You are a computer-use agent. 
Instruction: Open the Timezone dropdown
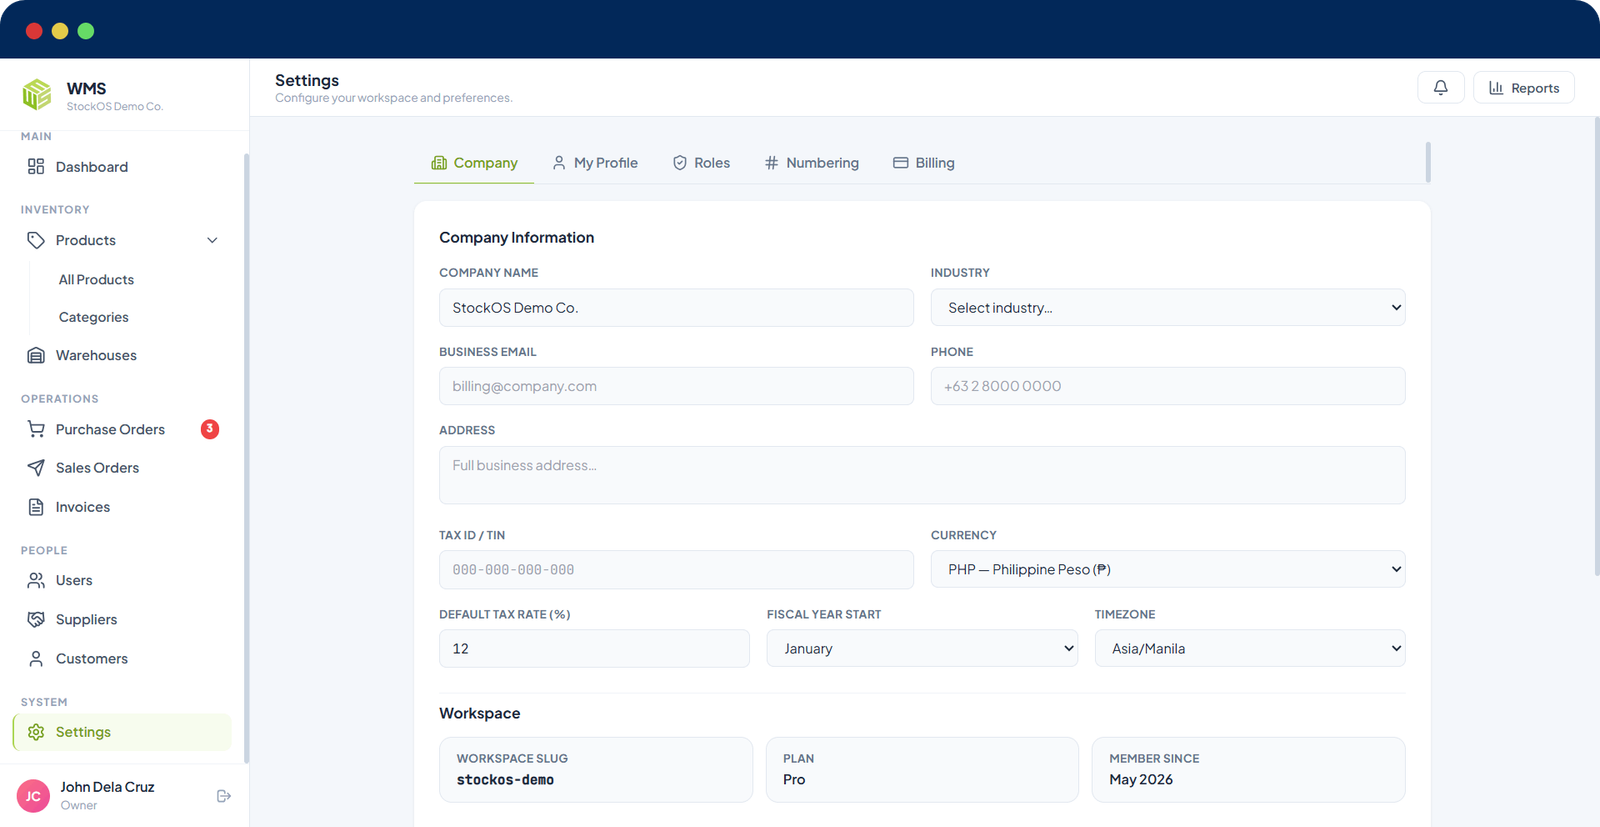click(x=1250, y=648)
